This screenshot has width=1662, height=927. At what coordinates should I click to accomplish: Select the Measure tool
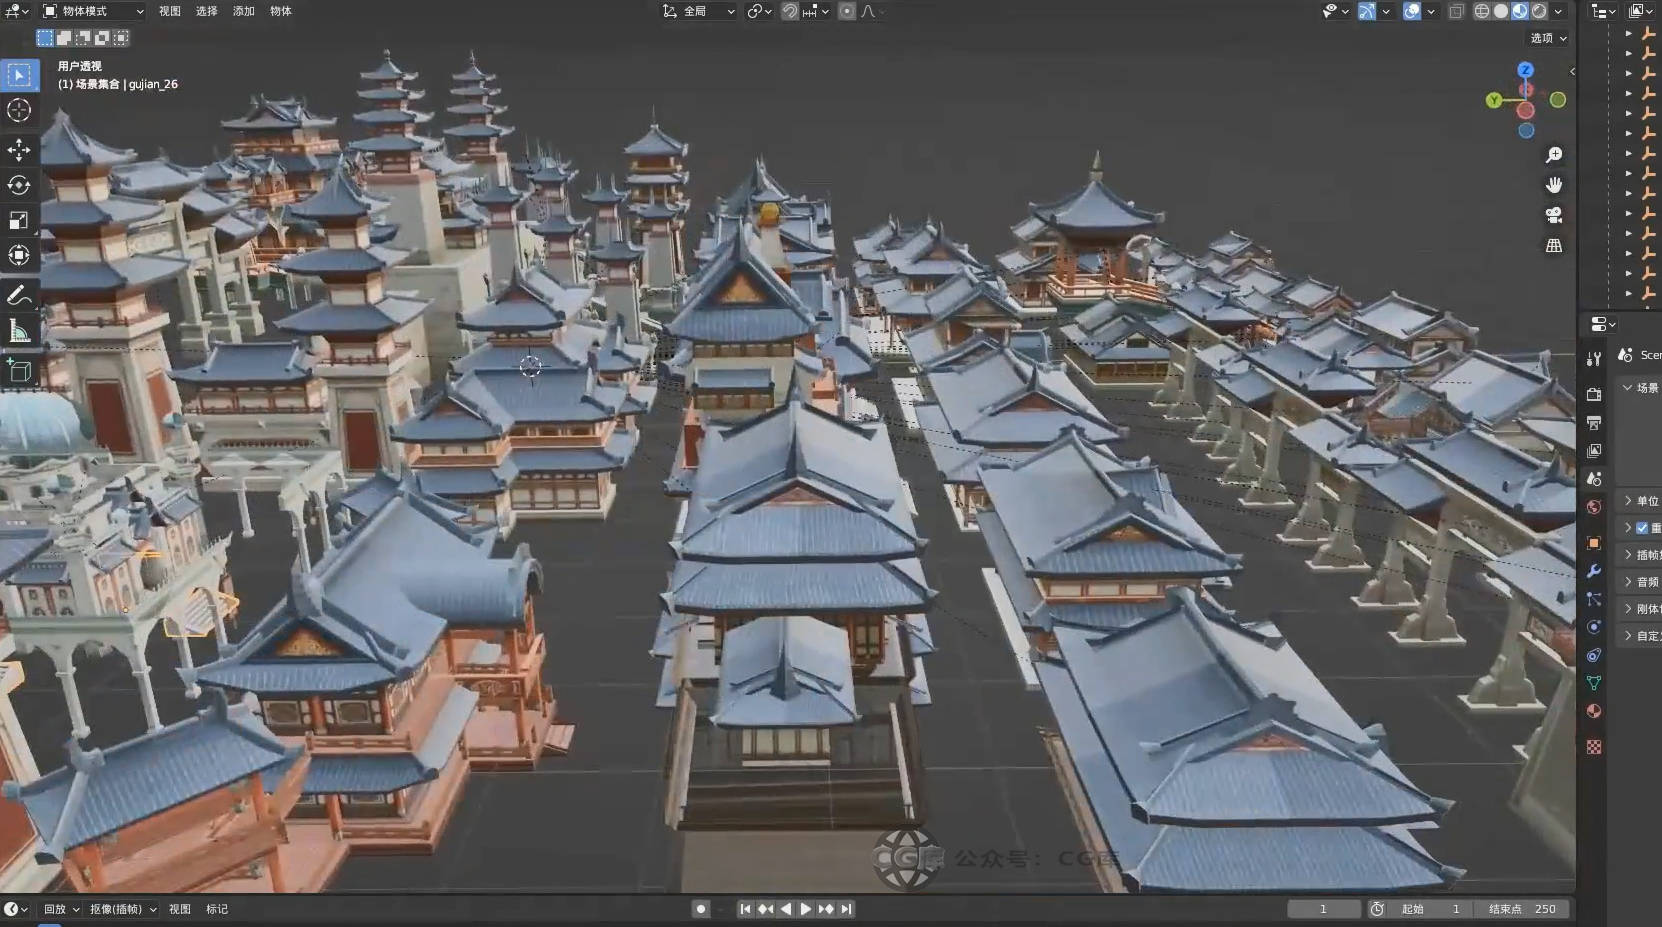click(x=19, y=331)
